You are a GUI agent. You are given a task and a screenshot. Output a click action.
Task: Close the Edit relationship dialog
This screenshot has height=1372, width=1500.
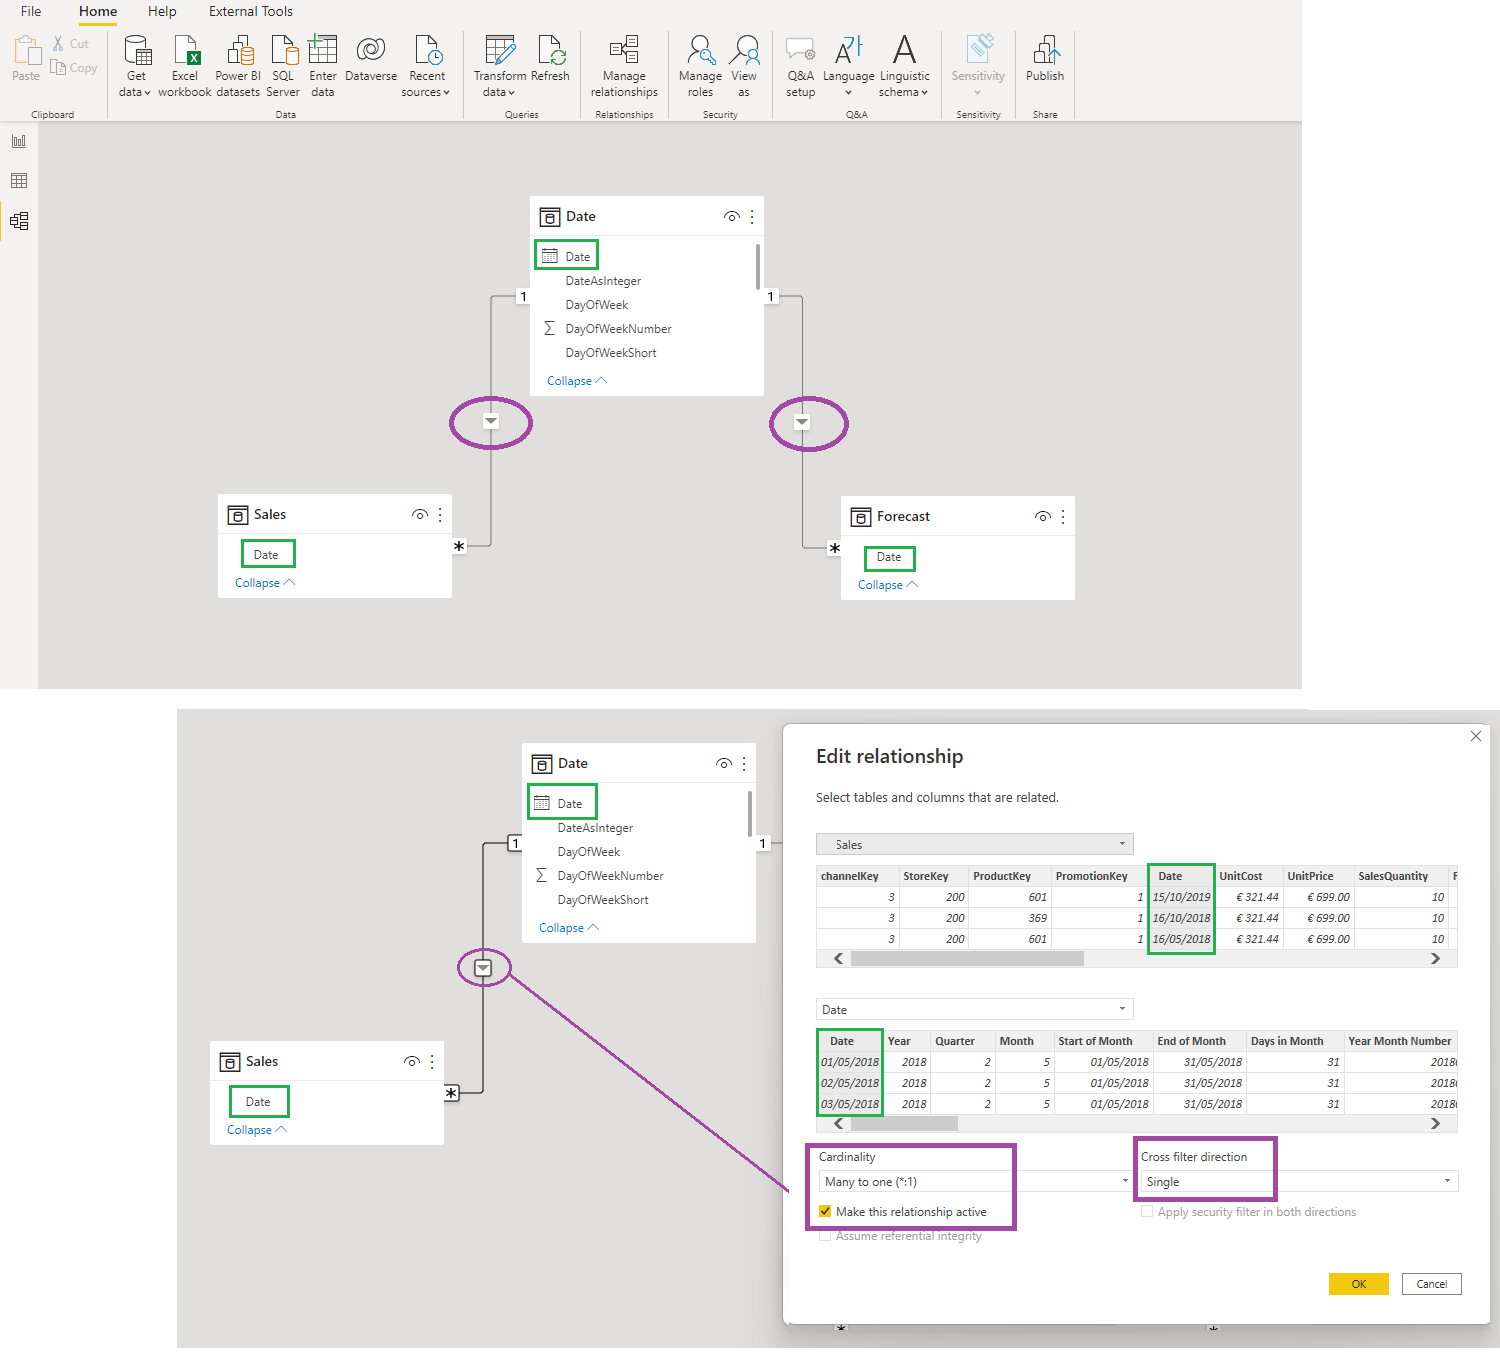(x=1476, y=736)
